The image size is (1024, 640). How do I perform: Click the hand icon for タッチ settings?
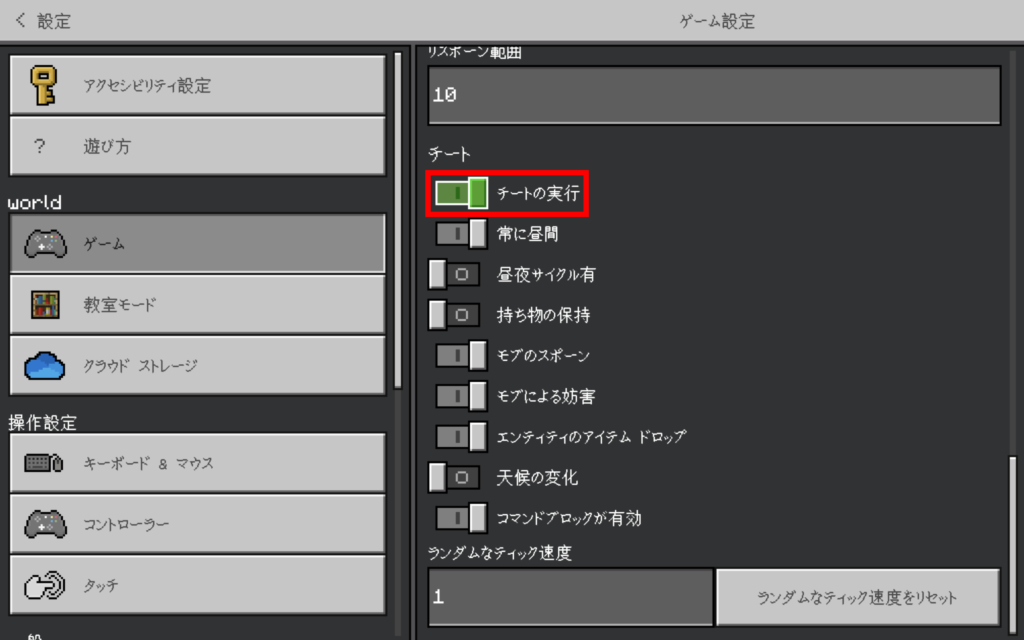click(44, 586)
